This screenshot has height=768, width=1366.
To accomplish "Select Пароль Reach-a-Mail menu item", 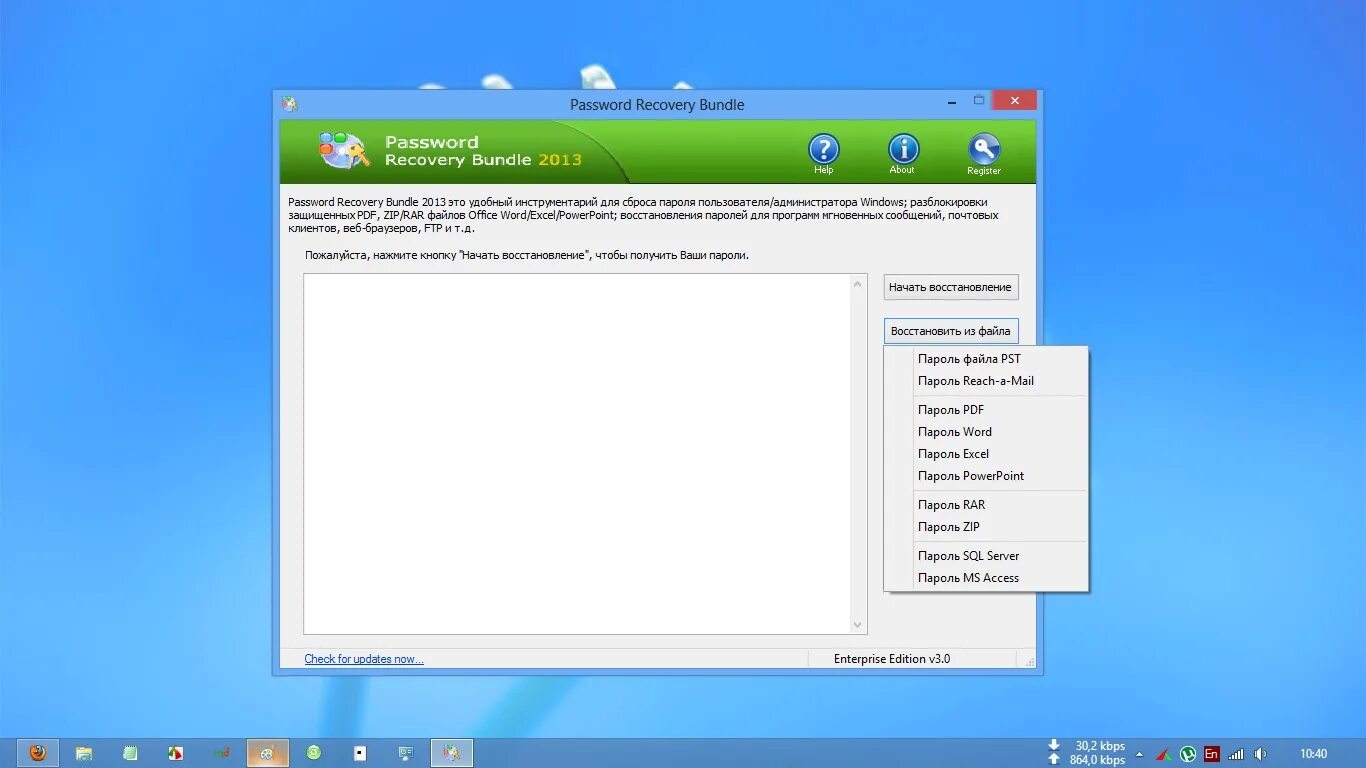I will (x=986, y=381).
